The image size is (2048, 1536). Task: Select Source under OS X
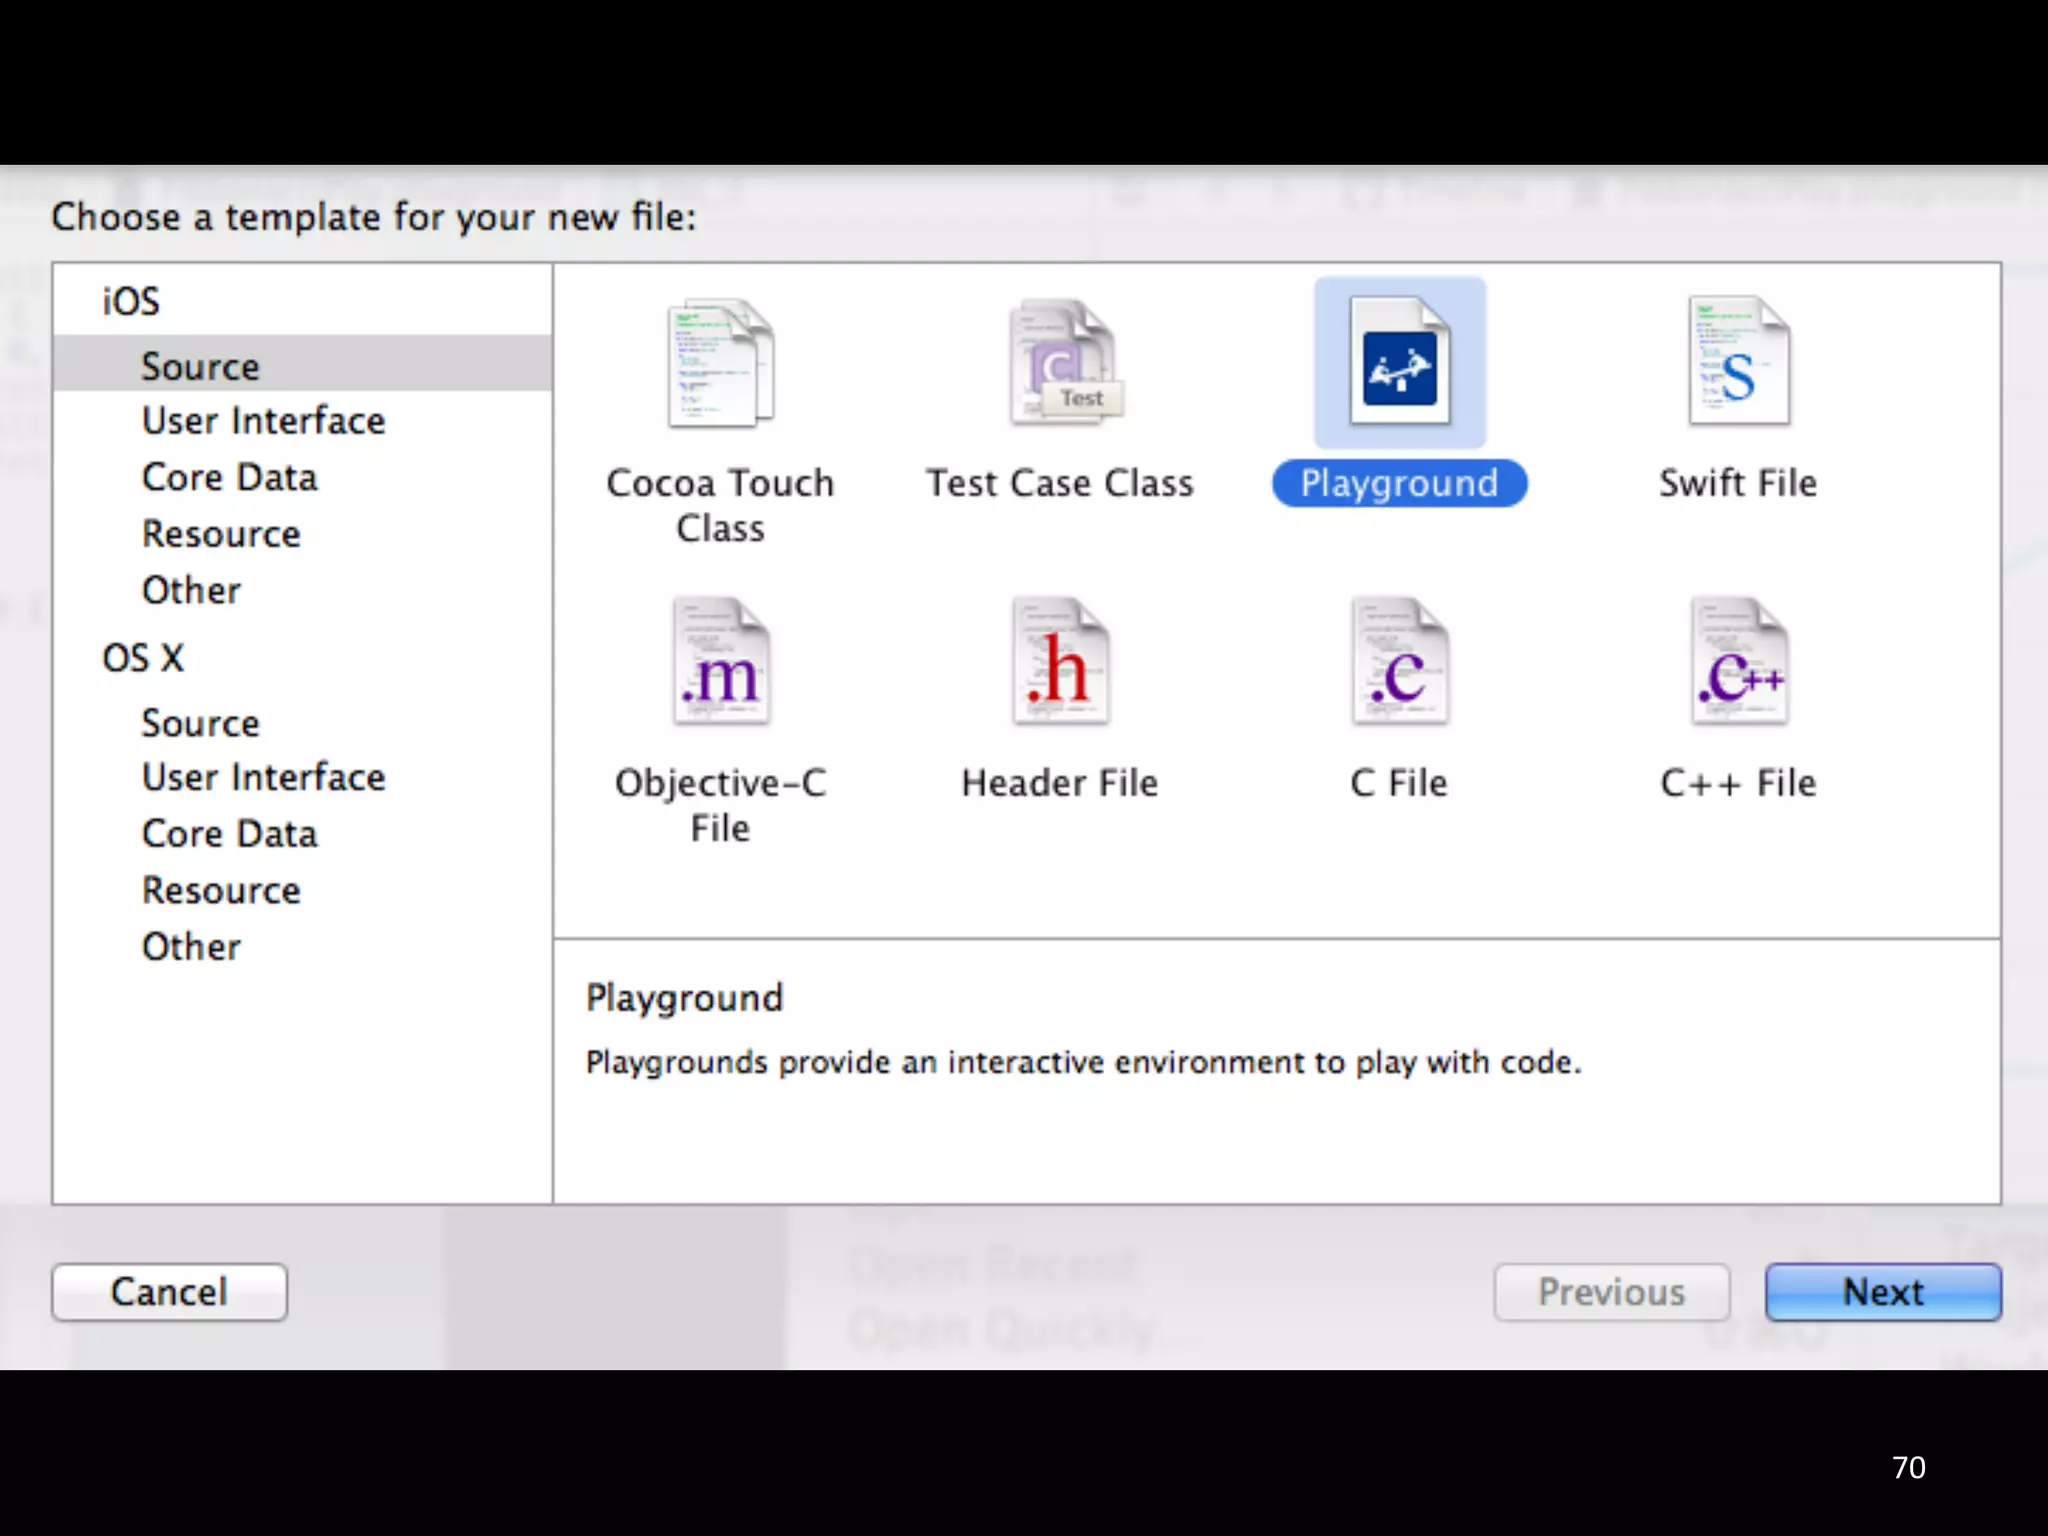point(200,723)
